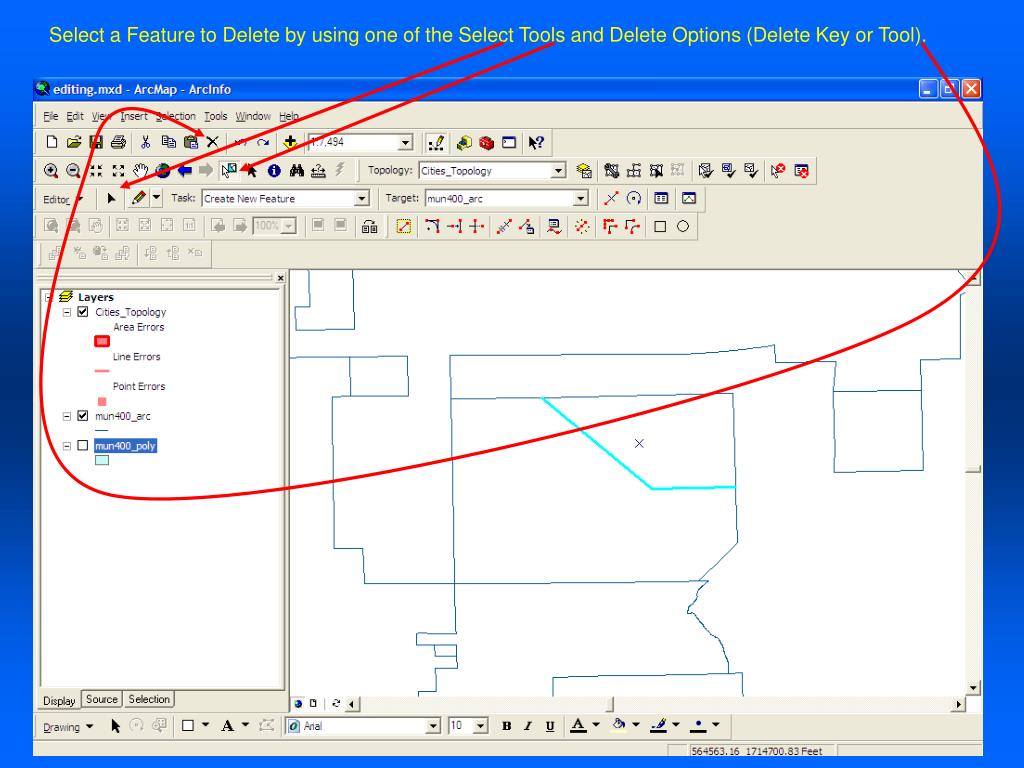Open the Drawing menu button
The image size is (1024, 768).
68,727
